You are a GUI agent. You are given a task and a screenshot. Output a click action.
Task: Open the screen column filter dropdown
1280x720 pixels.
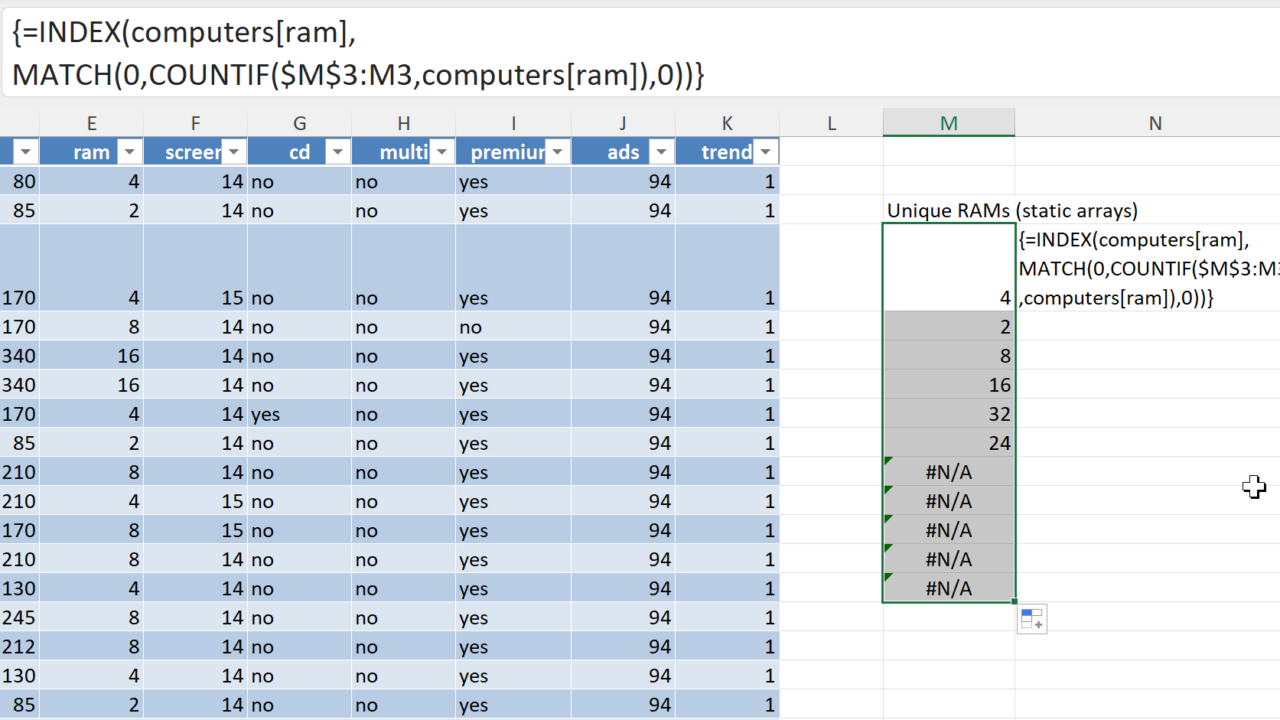(x=234, y=152)
